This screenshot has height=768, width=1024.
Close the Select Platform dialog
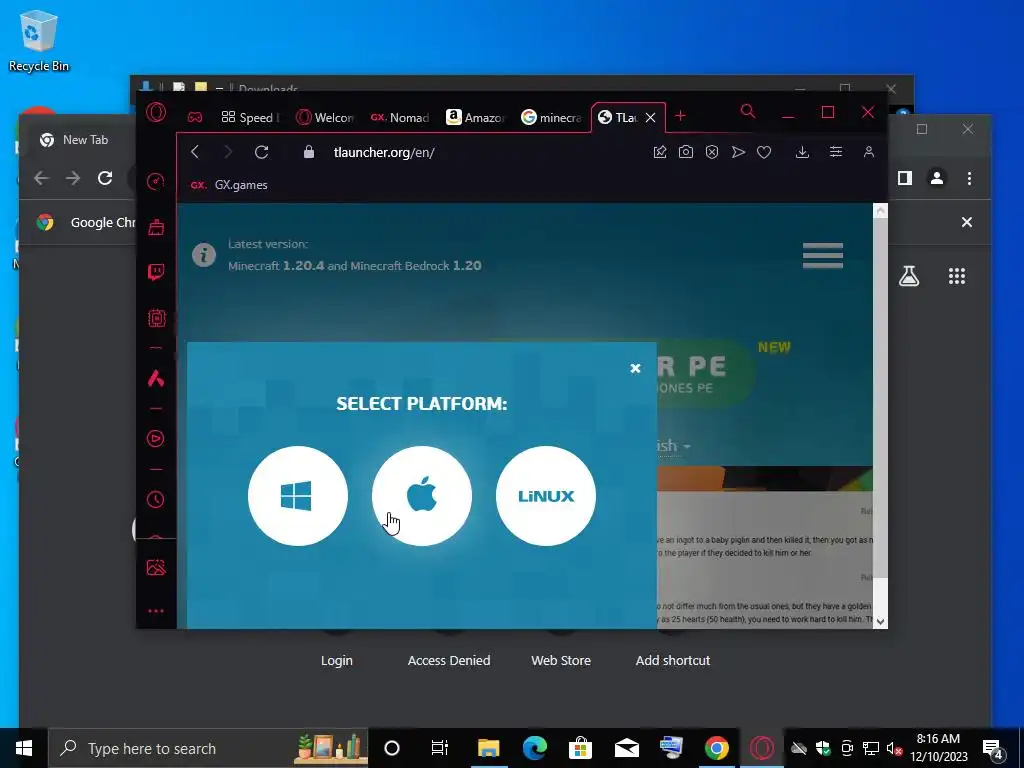635,368
